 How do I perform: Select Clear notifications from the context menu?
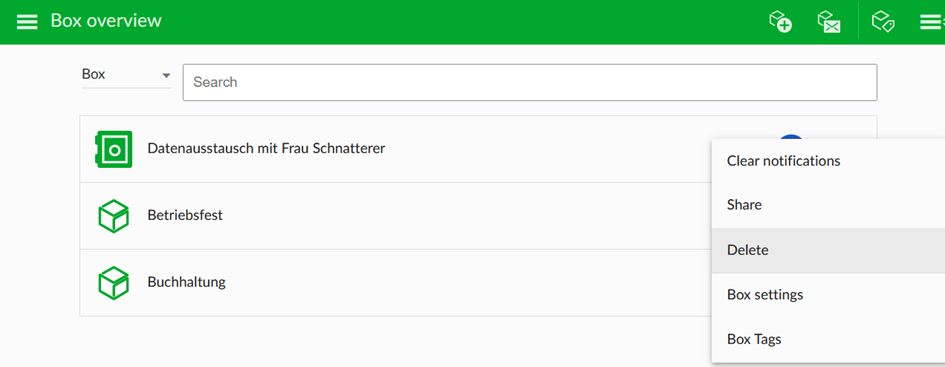click(x=828, y=161)
